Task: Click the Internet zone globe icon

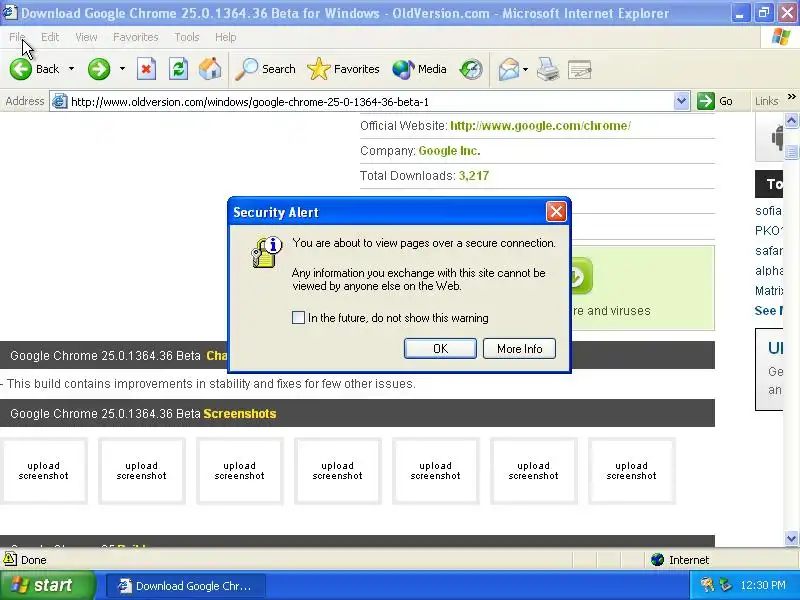Action: tap(658, 560)
